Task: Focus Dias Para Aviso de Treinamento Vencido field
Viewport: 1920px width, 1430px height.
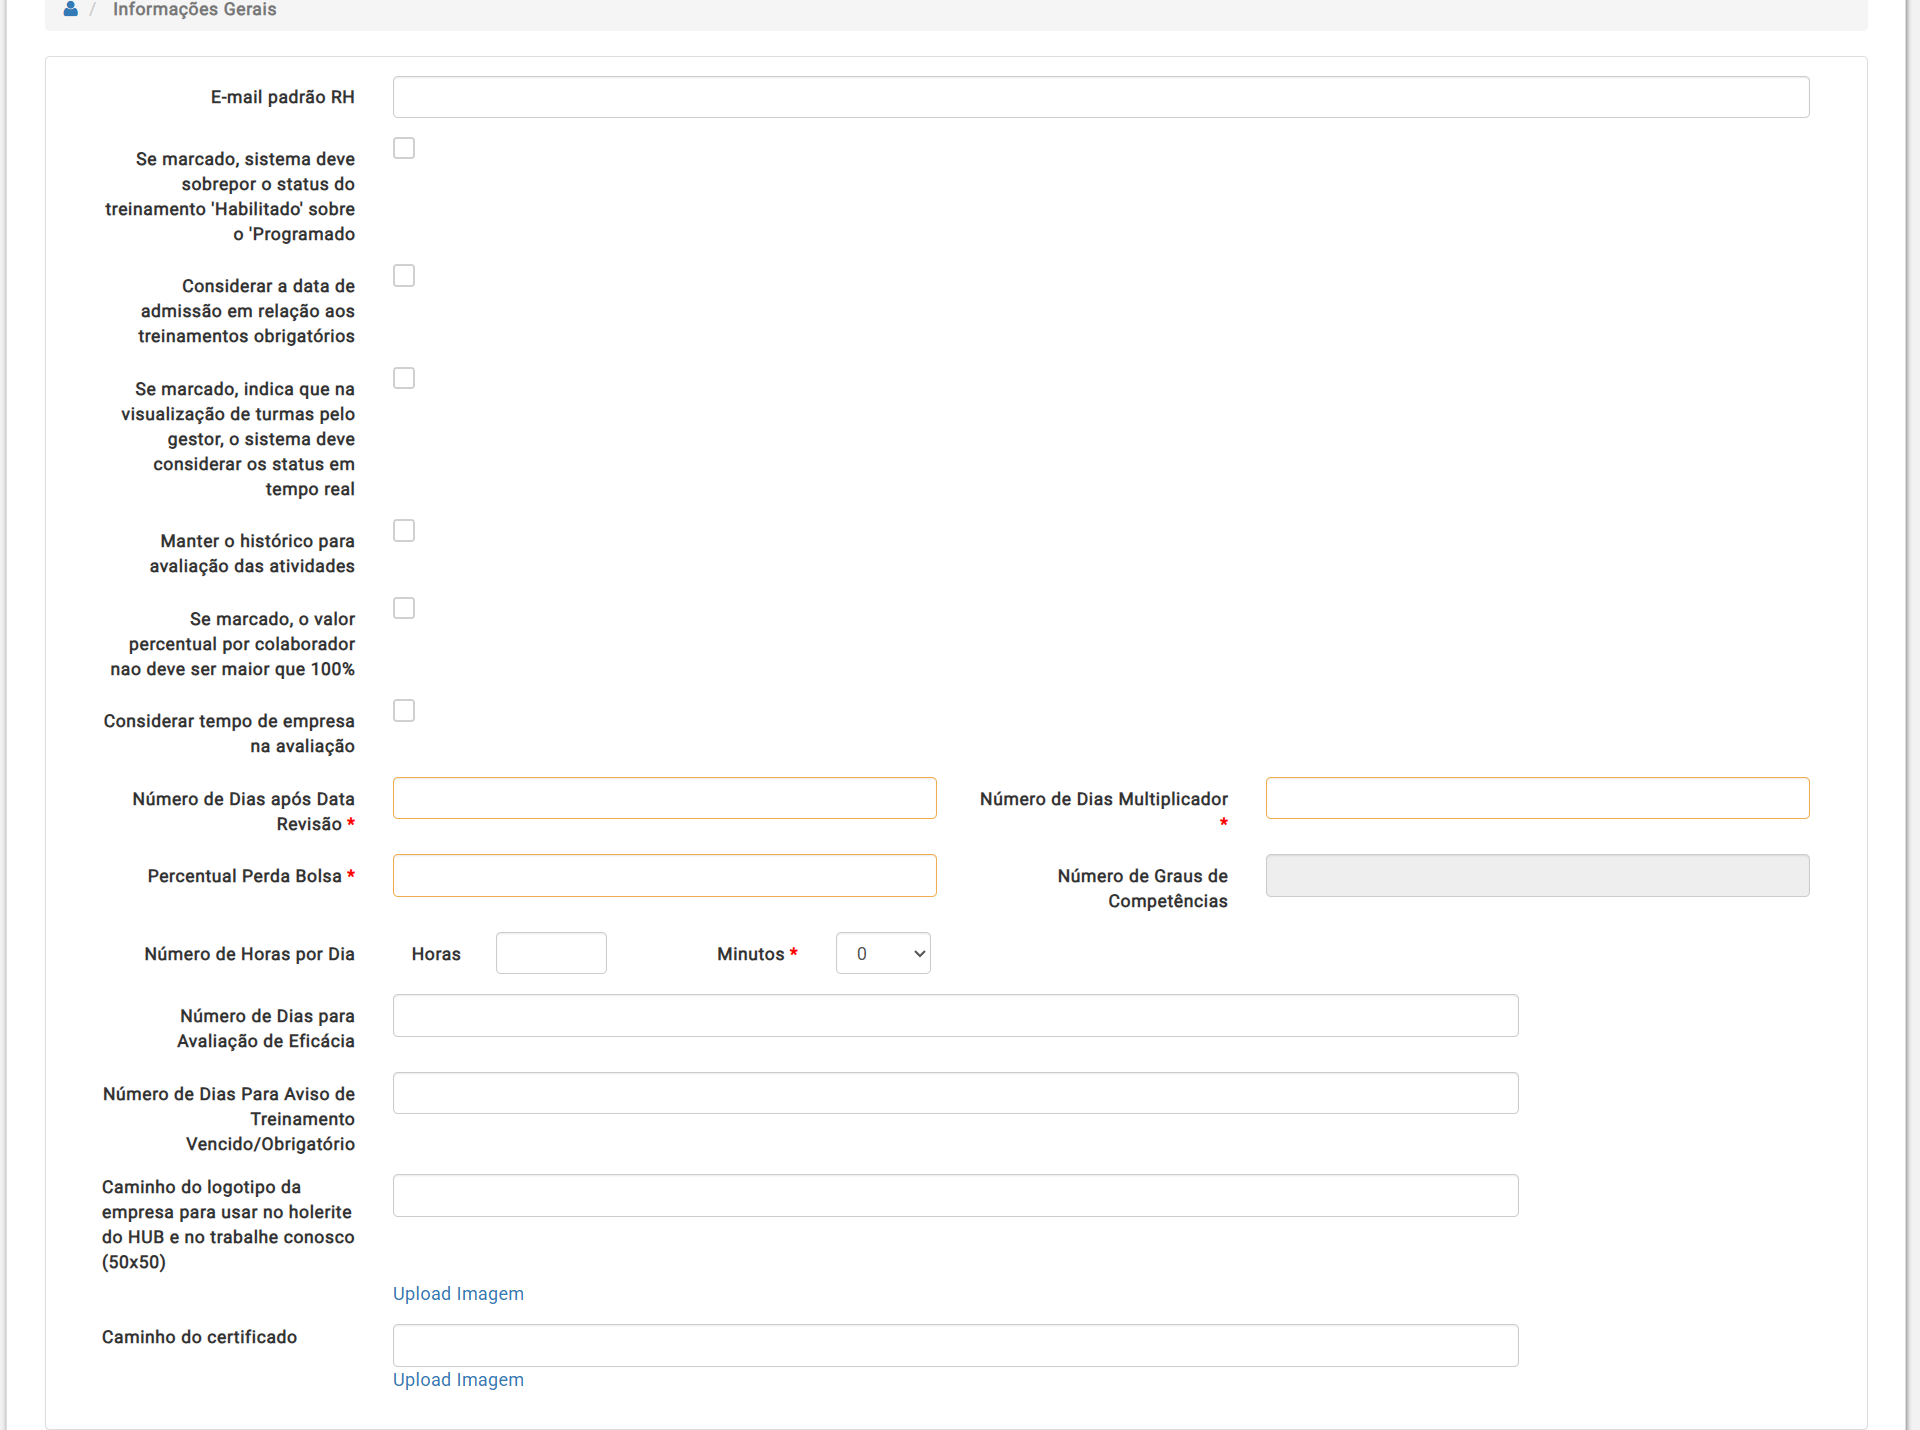Action: (955, 1093)
